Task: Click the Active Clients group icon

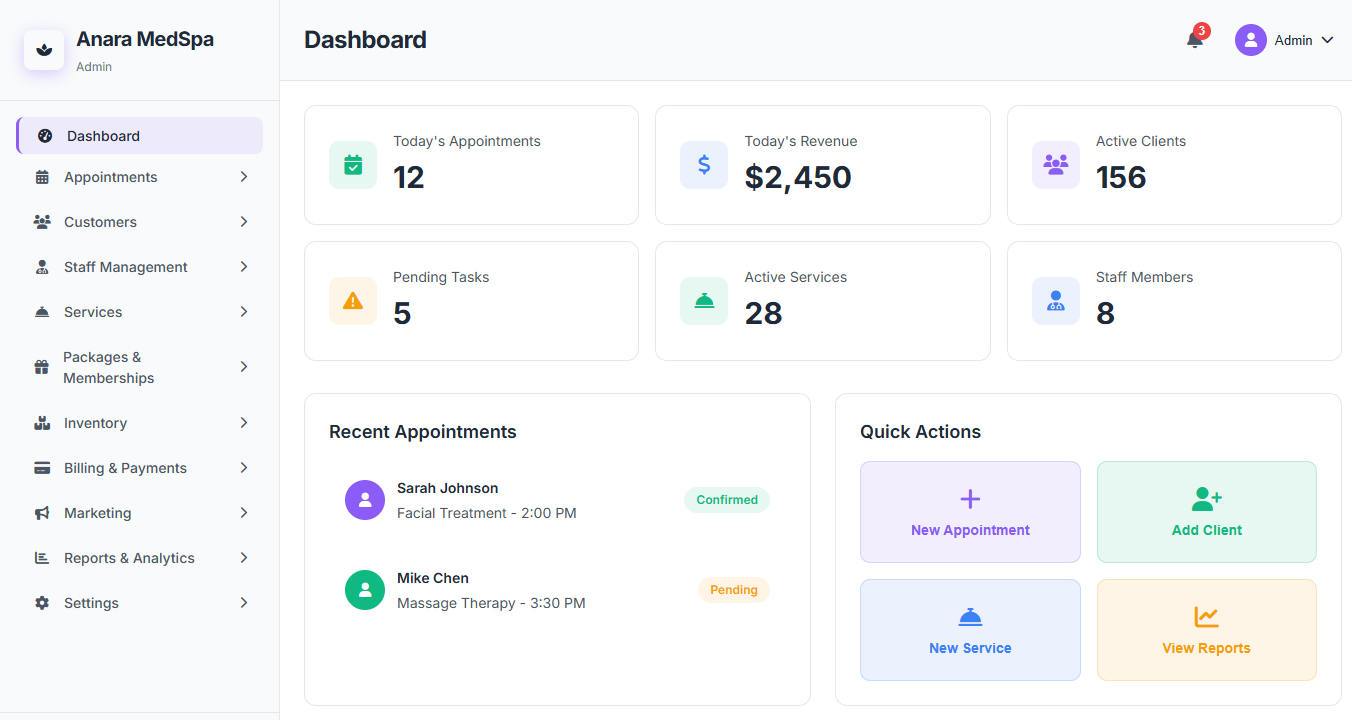Action: [x=1055, y=165]
